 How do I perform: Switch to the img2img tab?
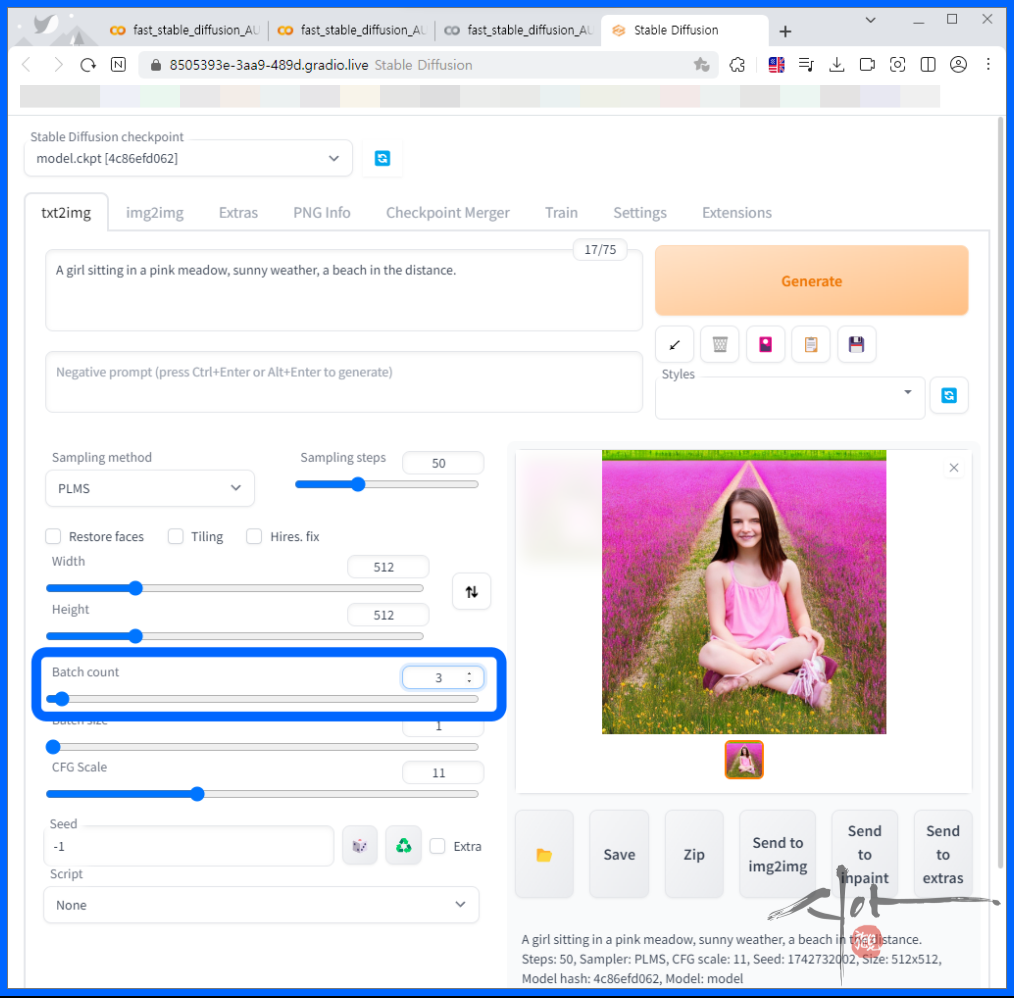pos(155,213)
